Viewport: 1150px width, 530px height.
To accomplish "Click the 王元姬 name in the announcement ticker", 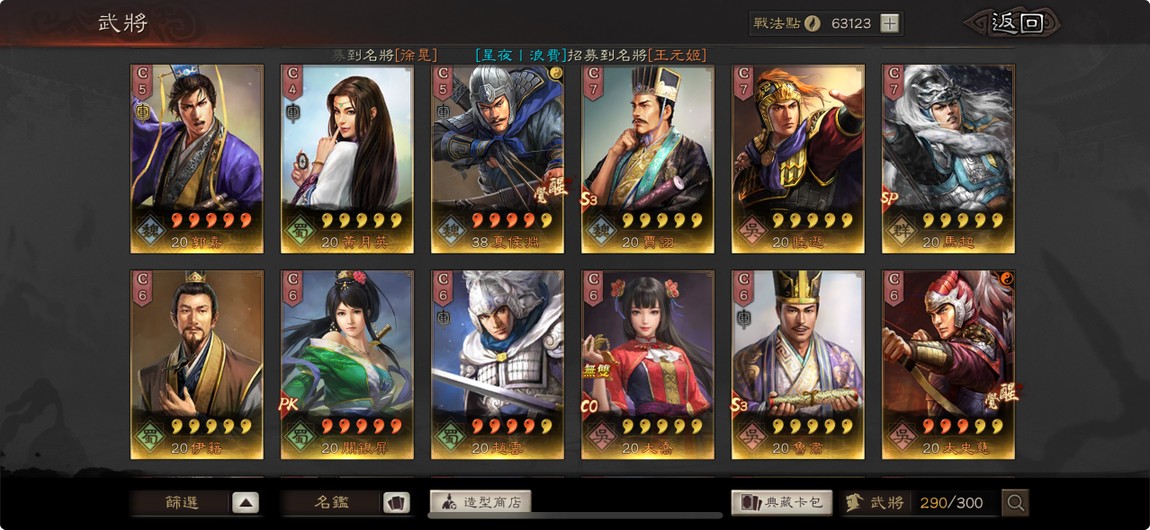I will (x=684, y=55).
